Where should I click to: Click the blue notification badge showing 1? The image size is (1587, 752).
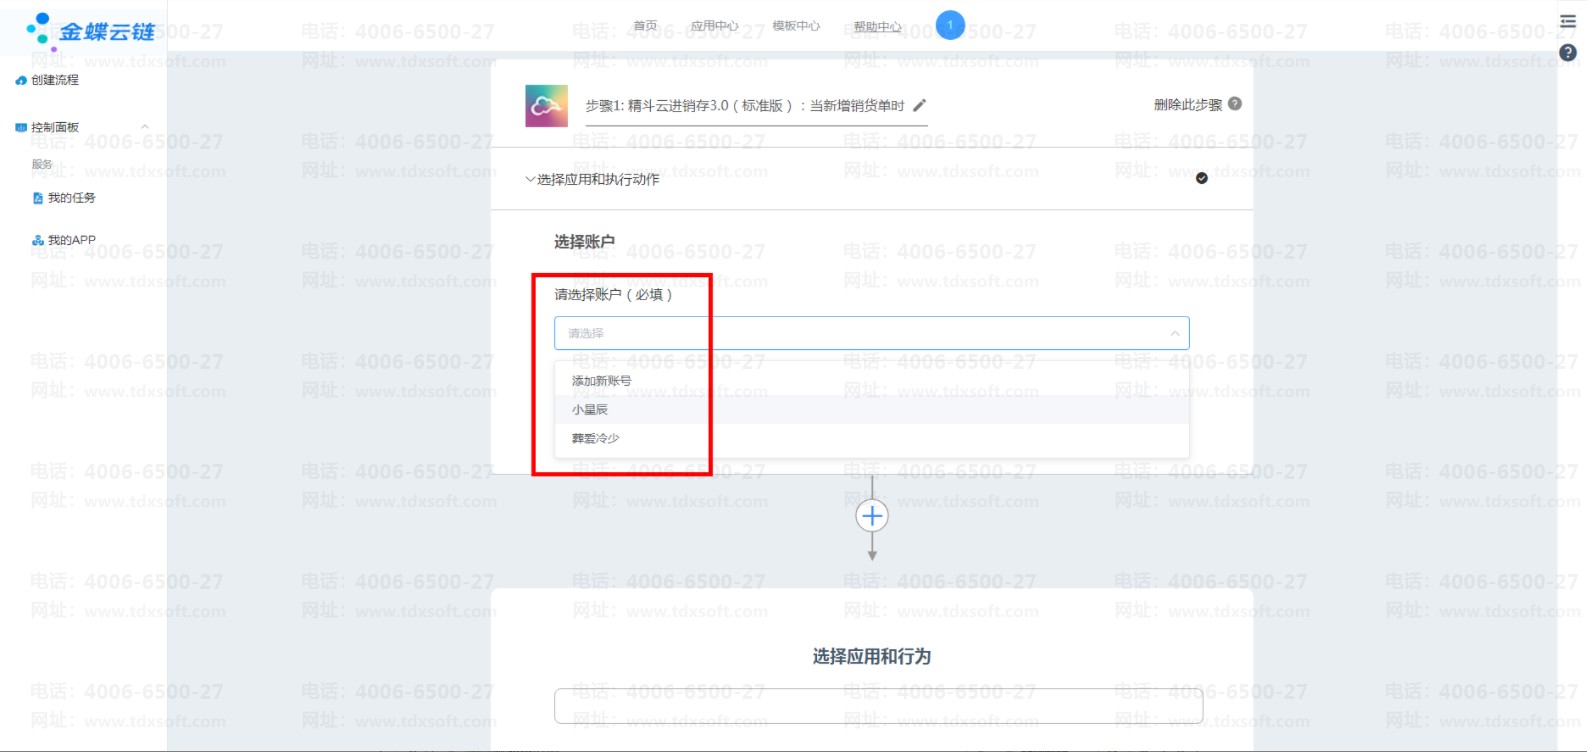pos(950,25)
